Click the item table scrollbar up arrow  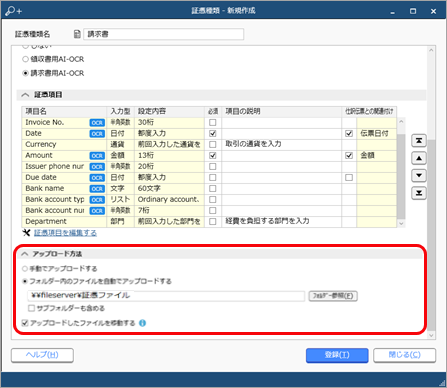pyautogui.click(x=401, y=121)
